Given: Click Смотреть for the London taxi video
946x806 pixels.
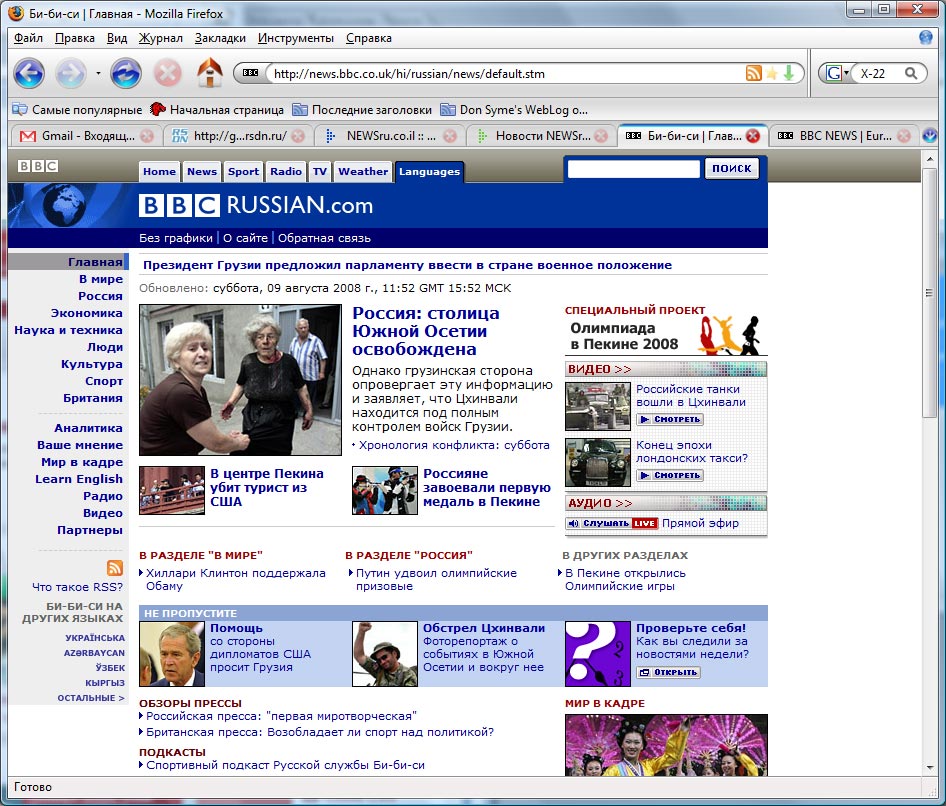Looking at the screenshot, I should tap(670, 475).
